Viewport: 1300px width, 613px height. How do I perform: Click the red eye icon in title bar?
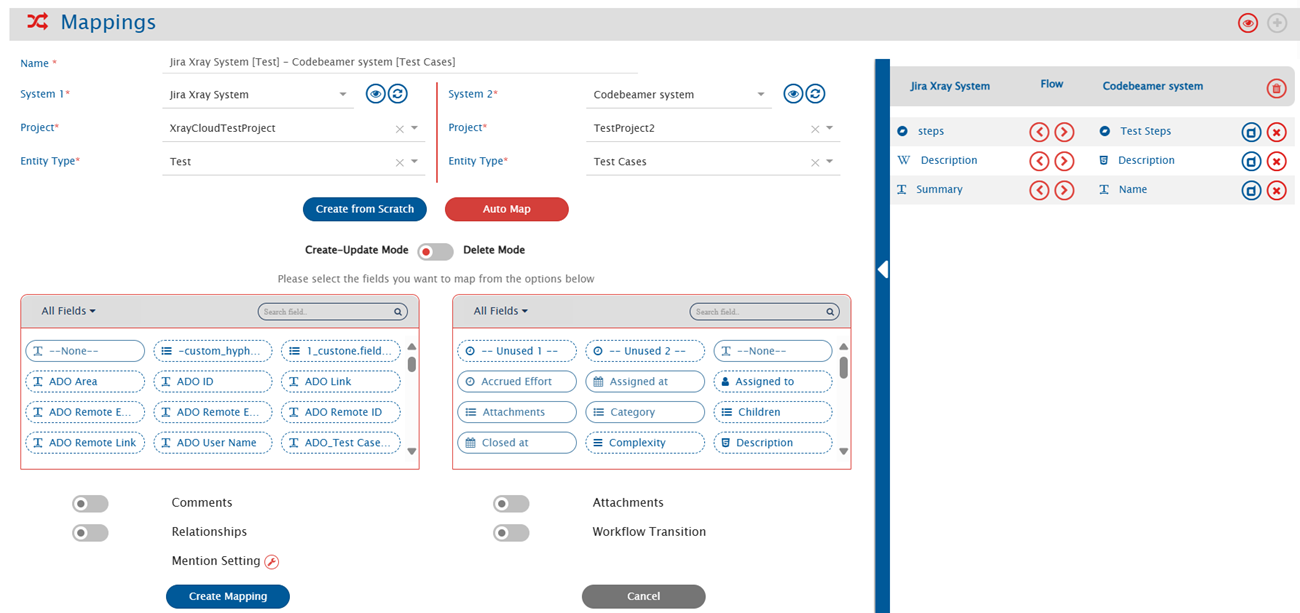click(1247, 23)
